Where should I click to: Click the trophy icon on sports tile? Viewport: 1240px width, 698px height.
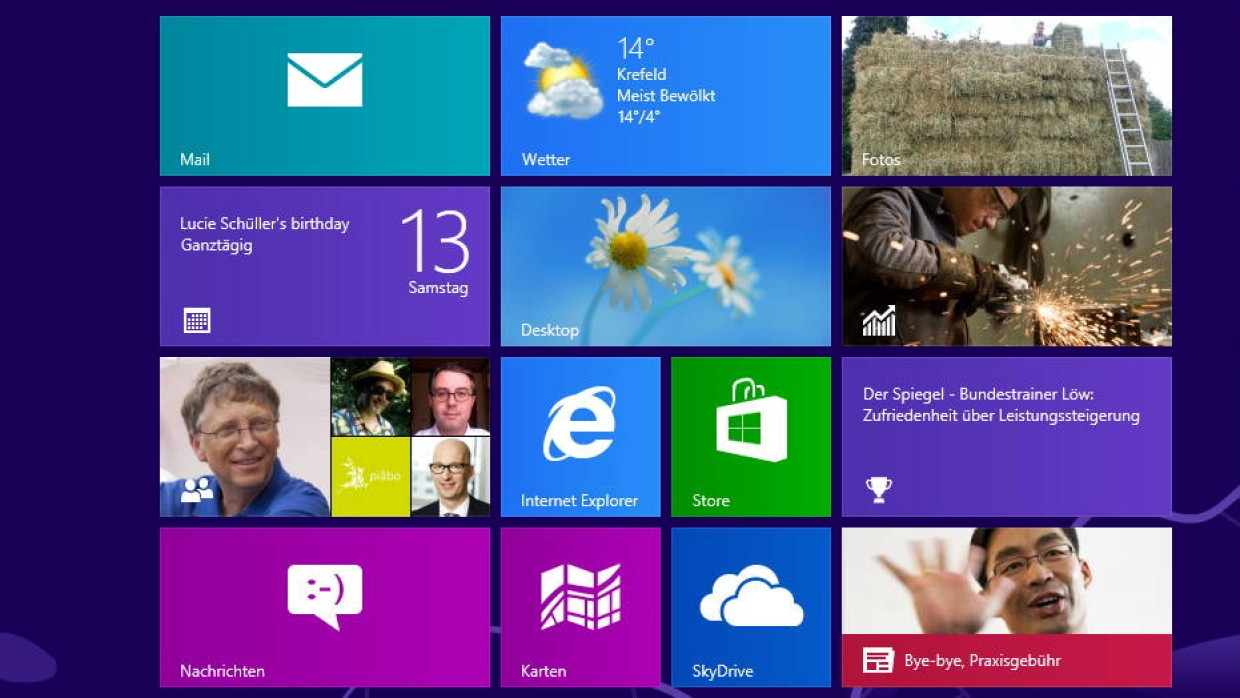tap(879, 489)
